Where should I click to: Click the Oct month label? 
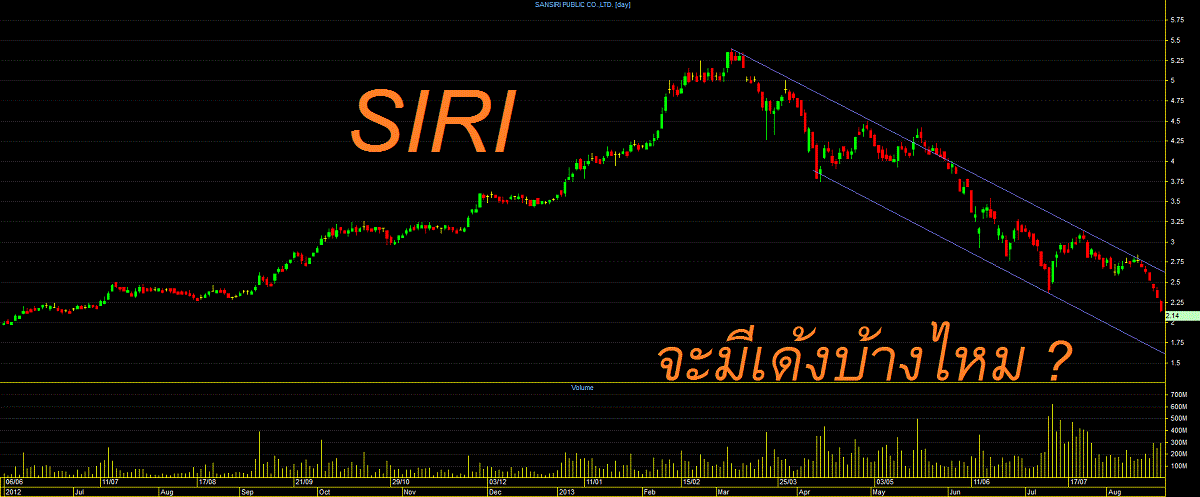323,492
